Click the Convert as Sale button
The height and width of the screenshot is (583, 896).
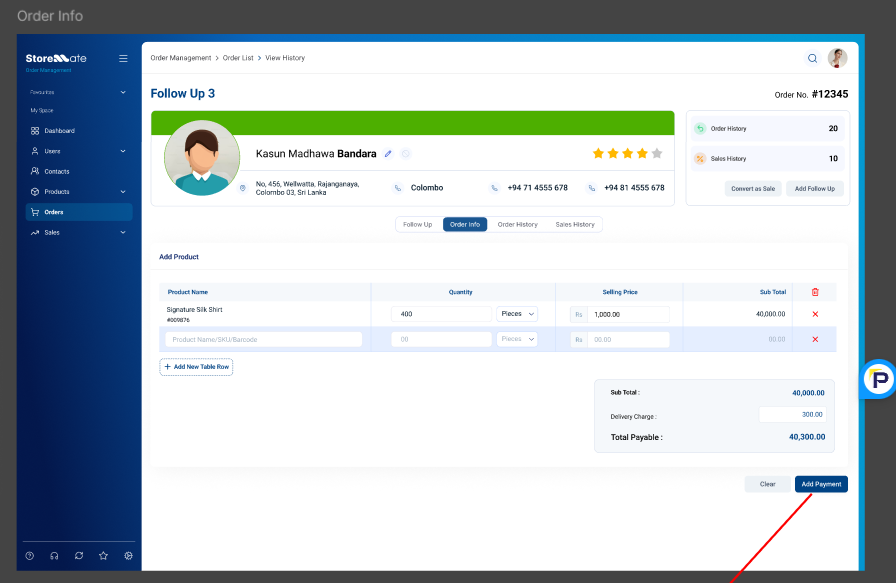coord(753,189)
